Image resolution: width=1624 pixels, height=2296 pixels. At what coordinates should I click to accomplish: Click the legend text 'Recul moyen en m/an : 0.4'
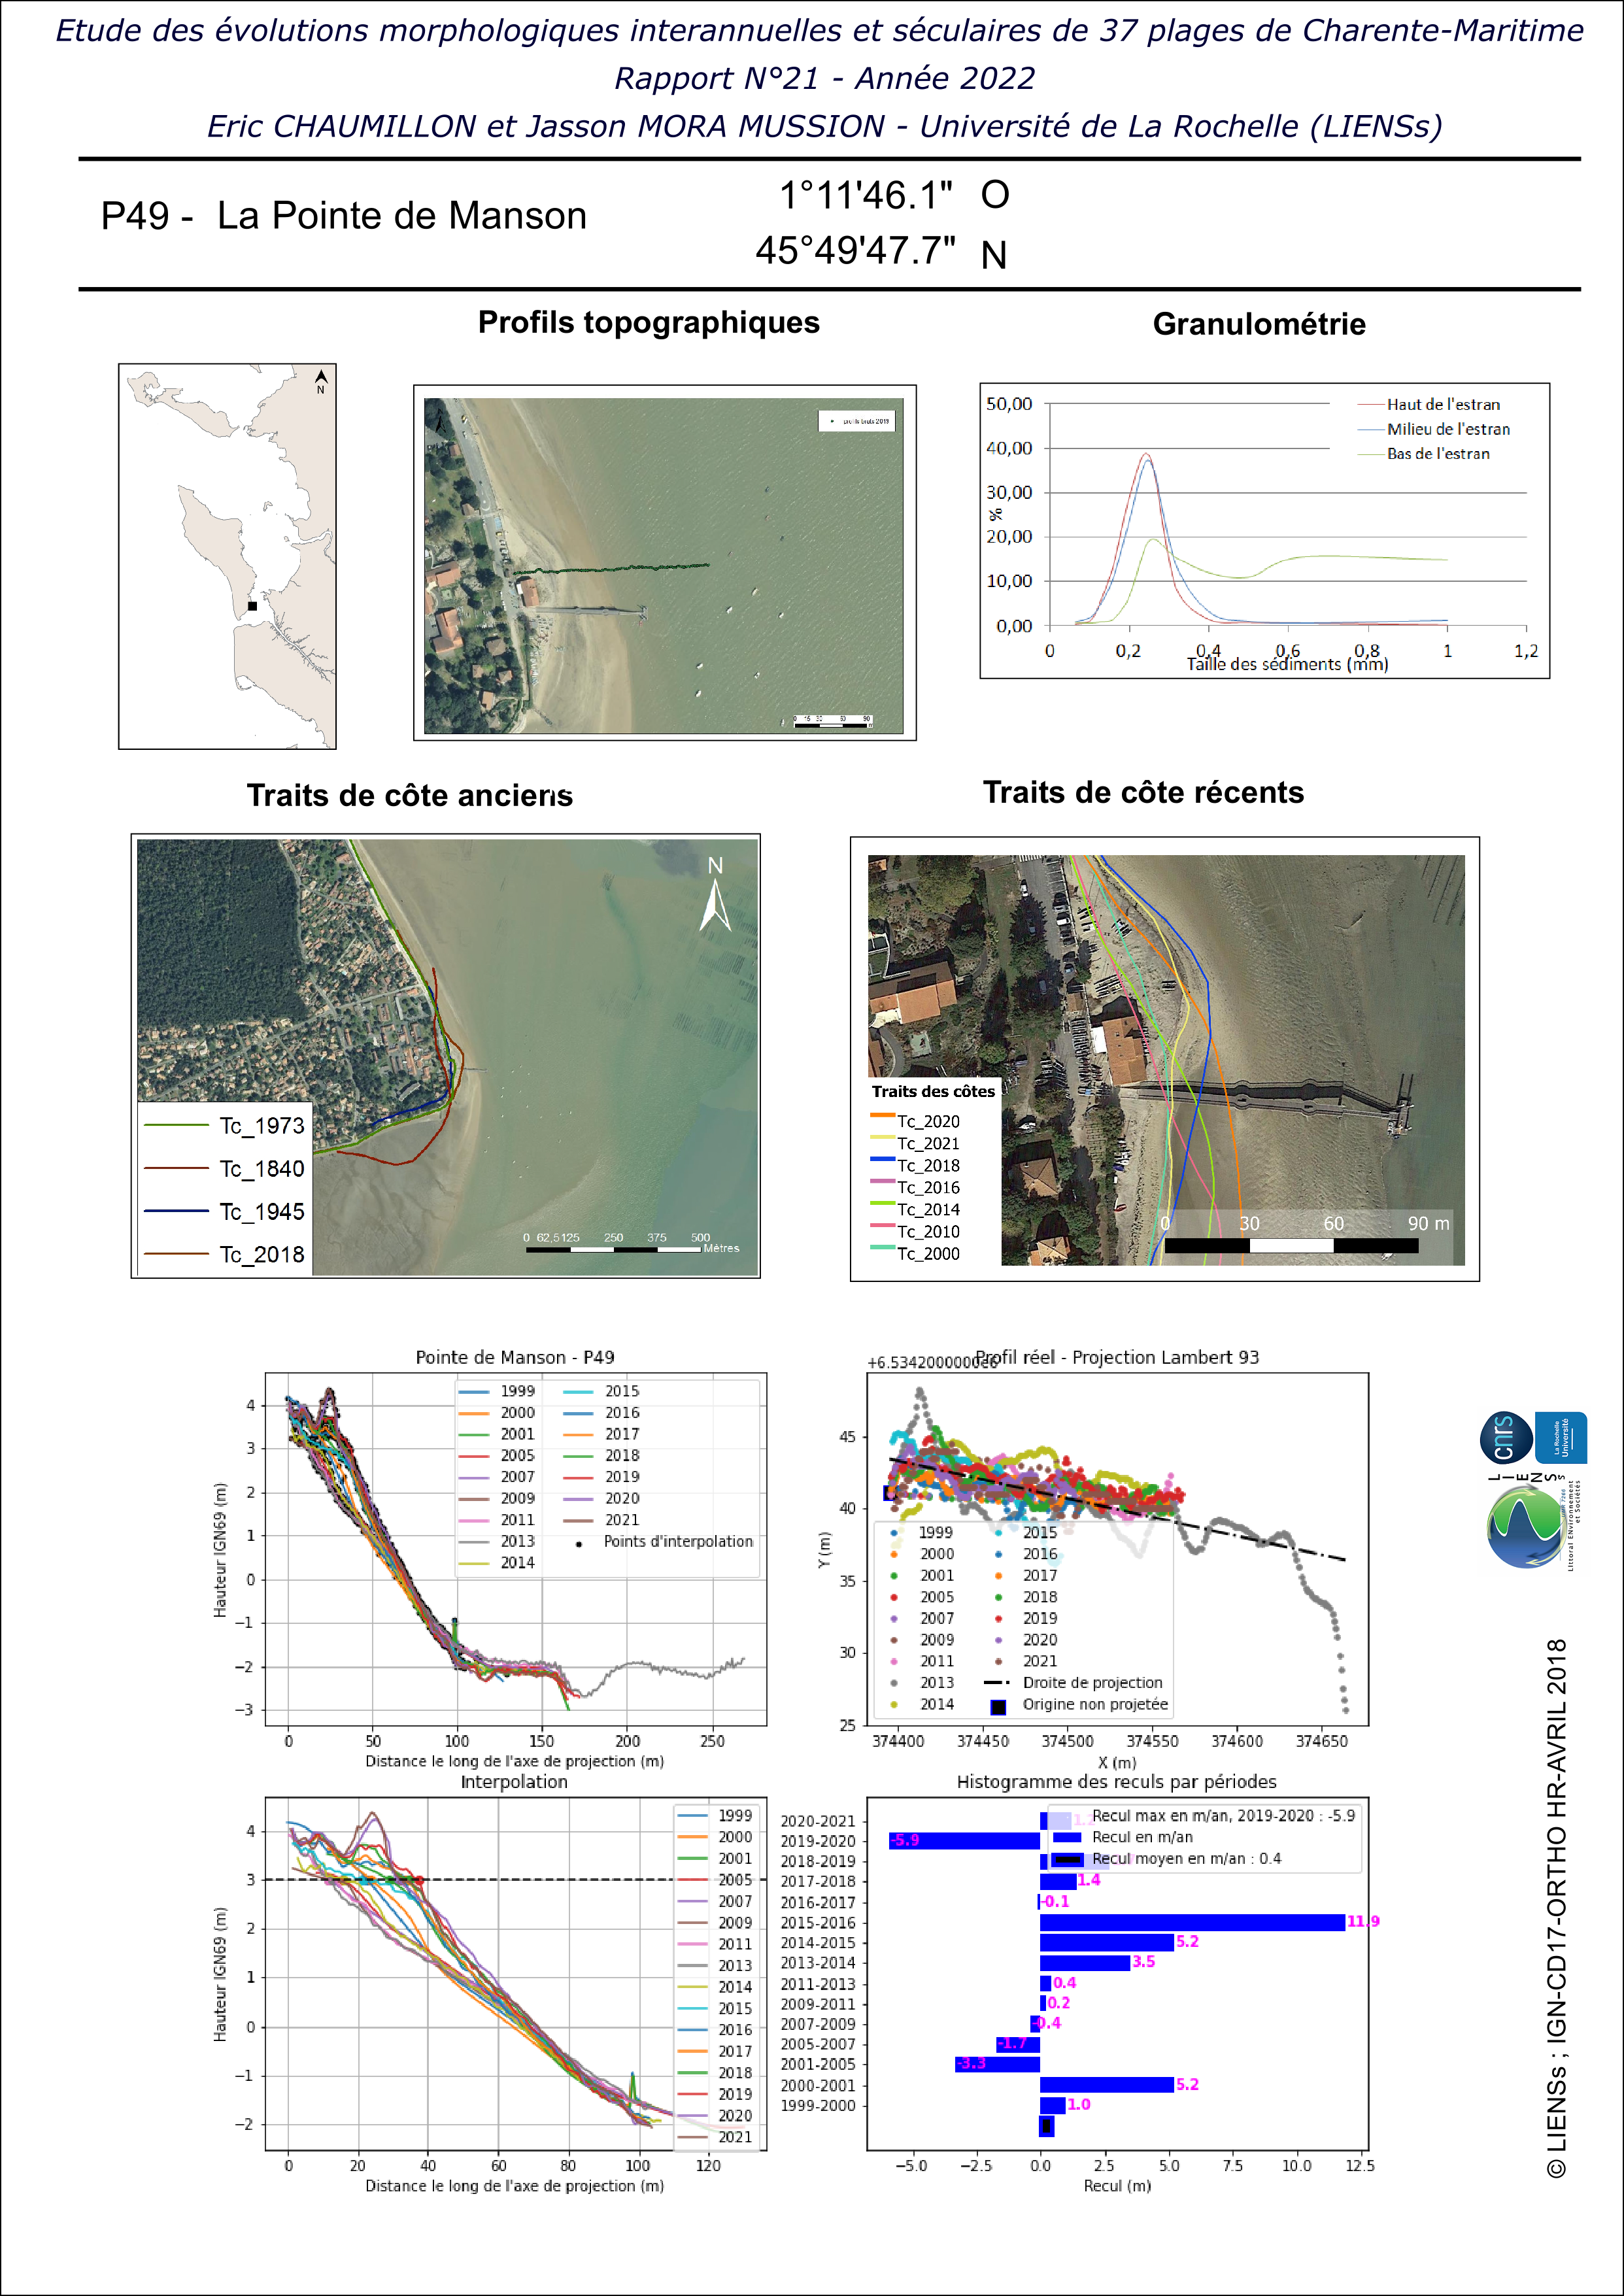(1186, 1858)
